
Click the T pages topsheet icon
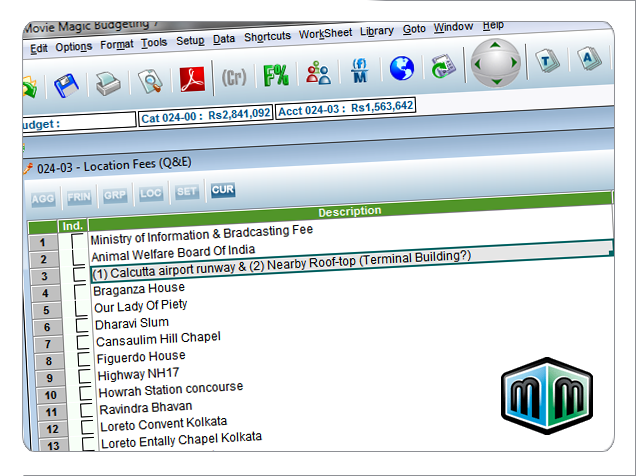pyautogui.click(x=547, y=61)
